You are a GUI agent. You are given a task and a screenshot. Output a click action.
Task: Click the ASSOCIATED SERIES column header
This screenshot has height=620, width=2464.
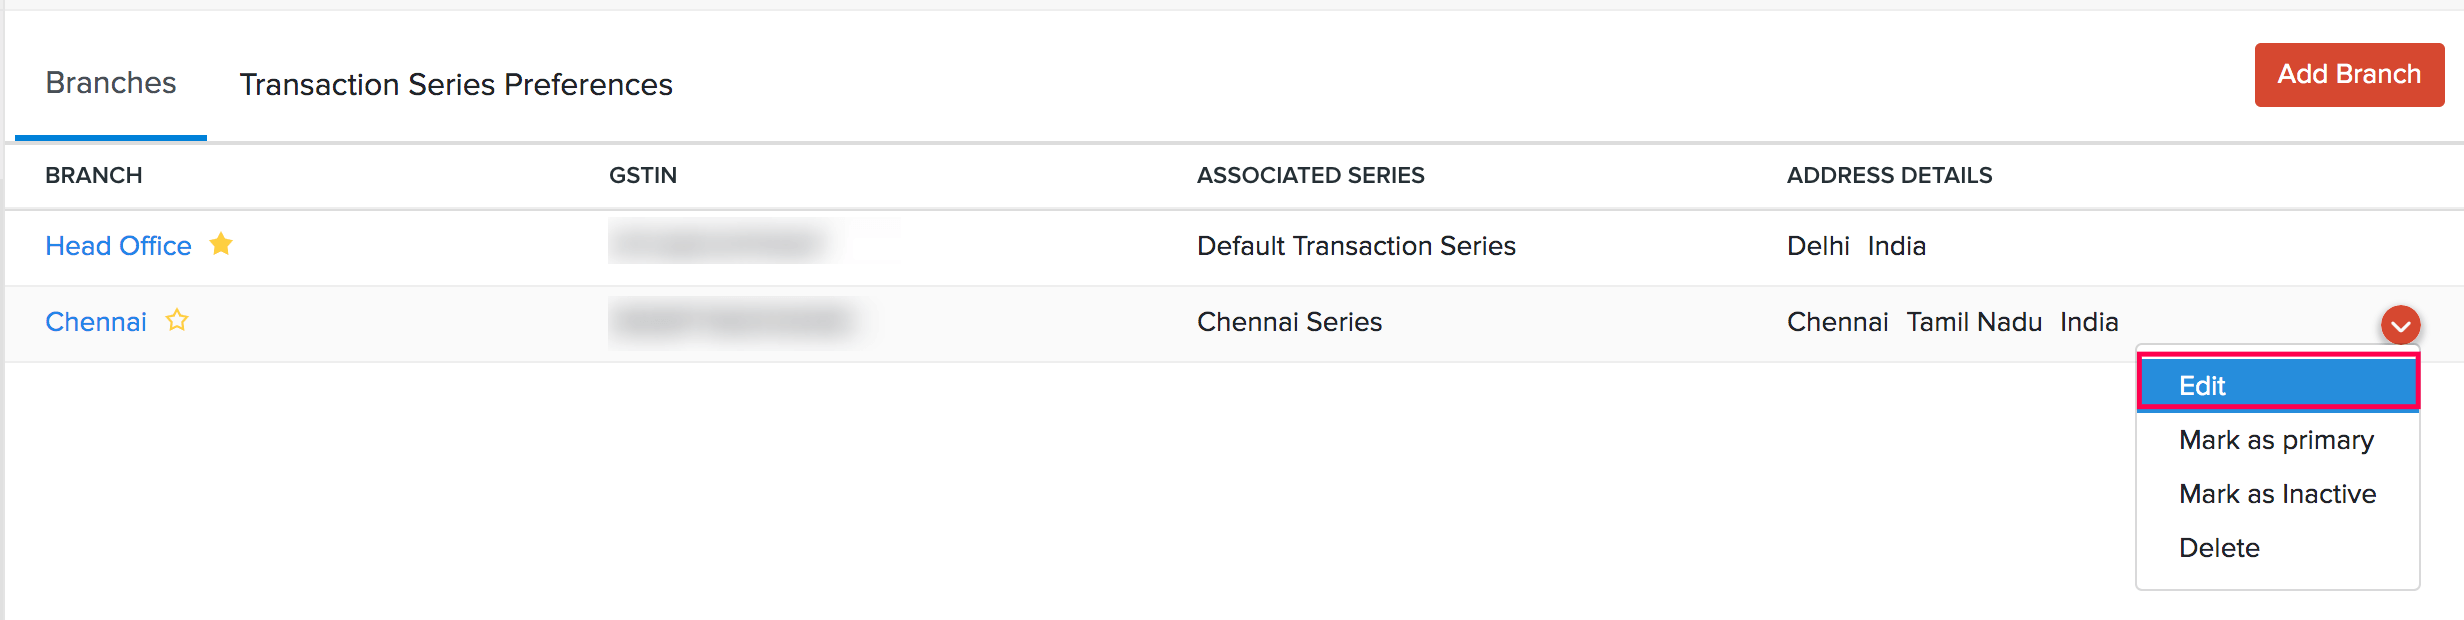point(1310,176)
